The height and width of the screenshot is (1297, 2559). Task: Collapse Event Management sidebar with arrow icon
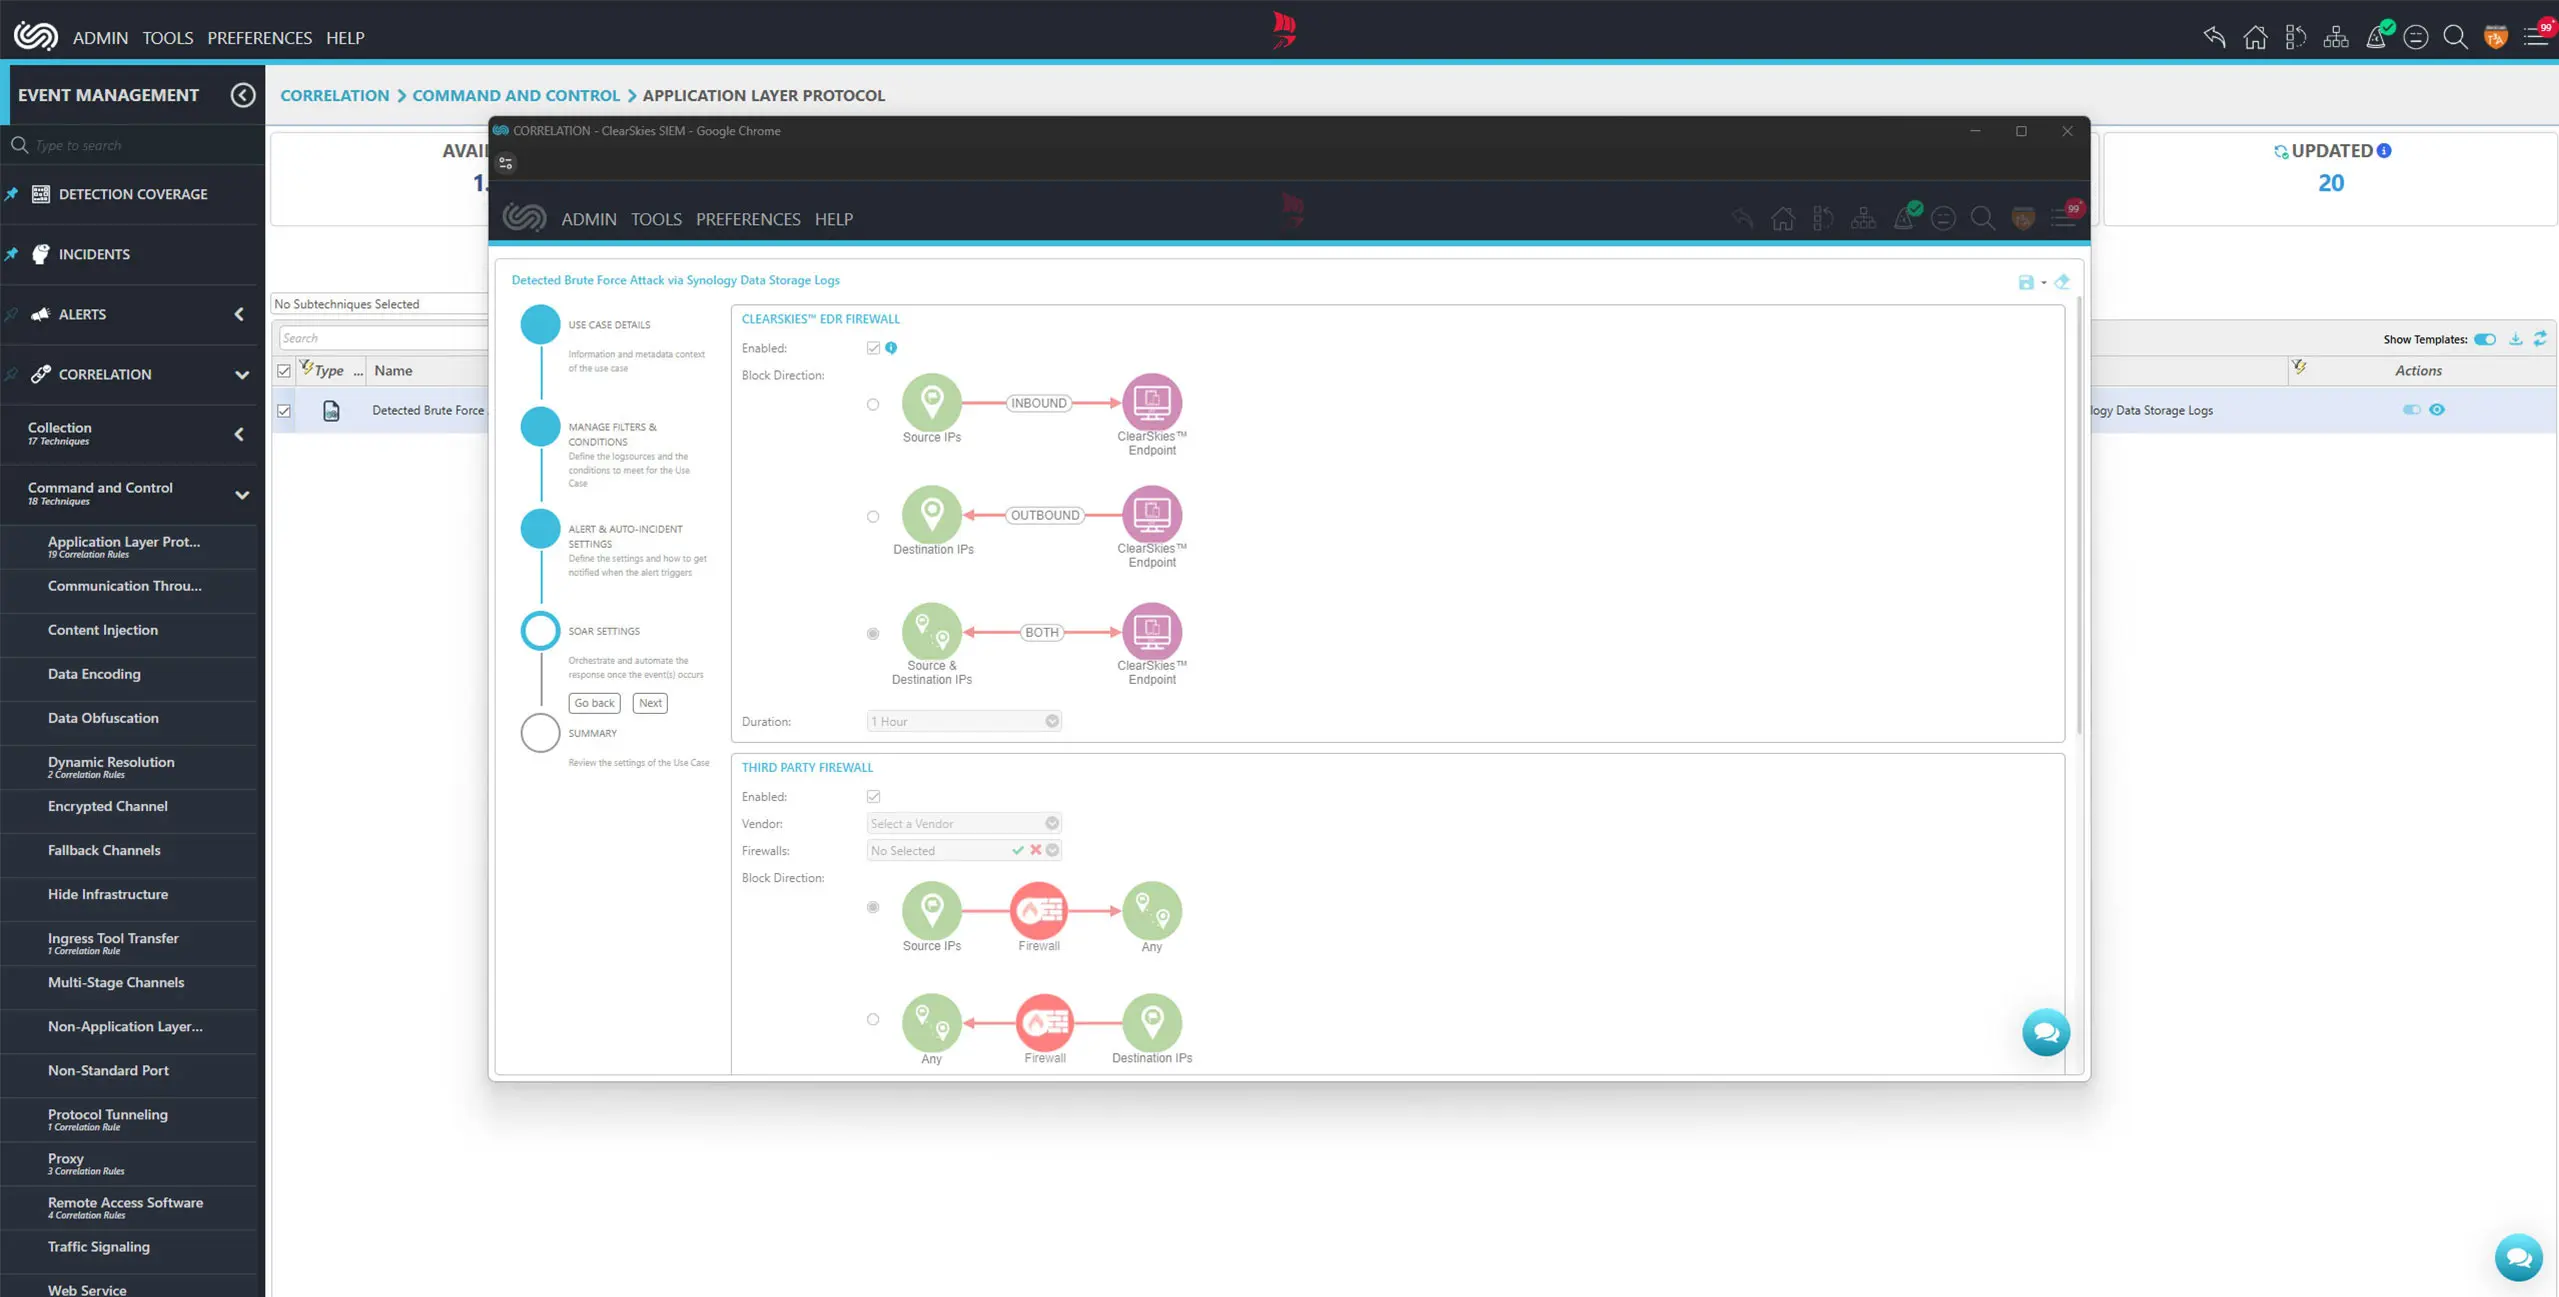tap(242, 95)
